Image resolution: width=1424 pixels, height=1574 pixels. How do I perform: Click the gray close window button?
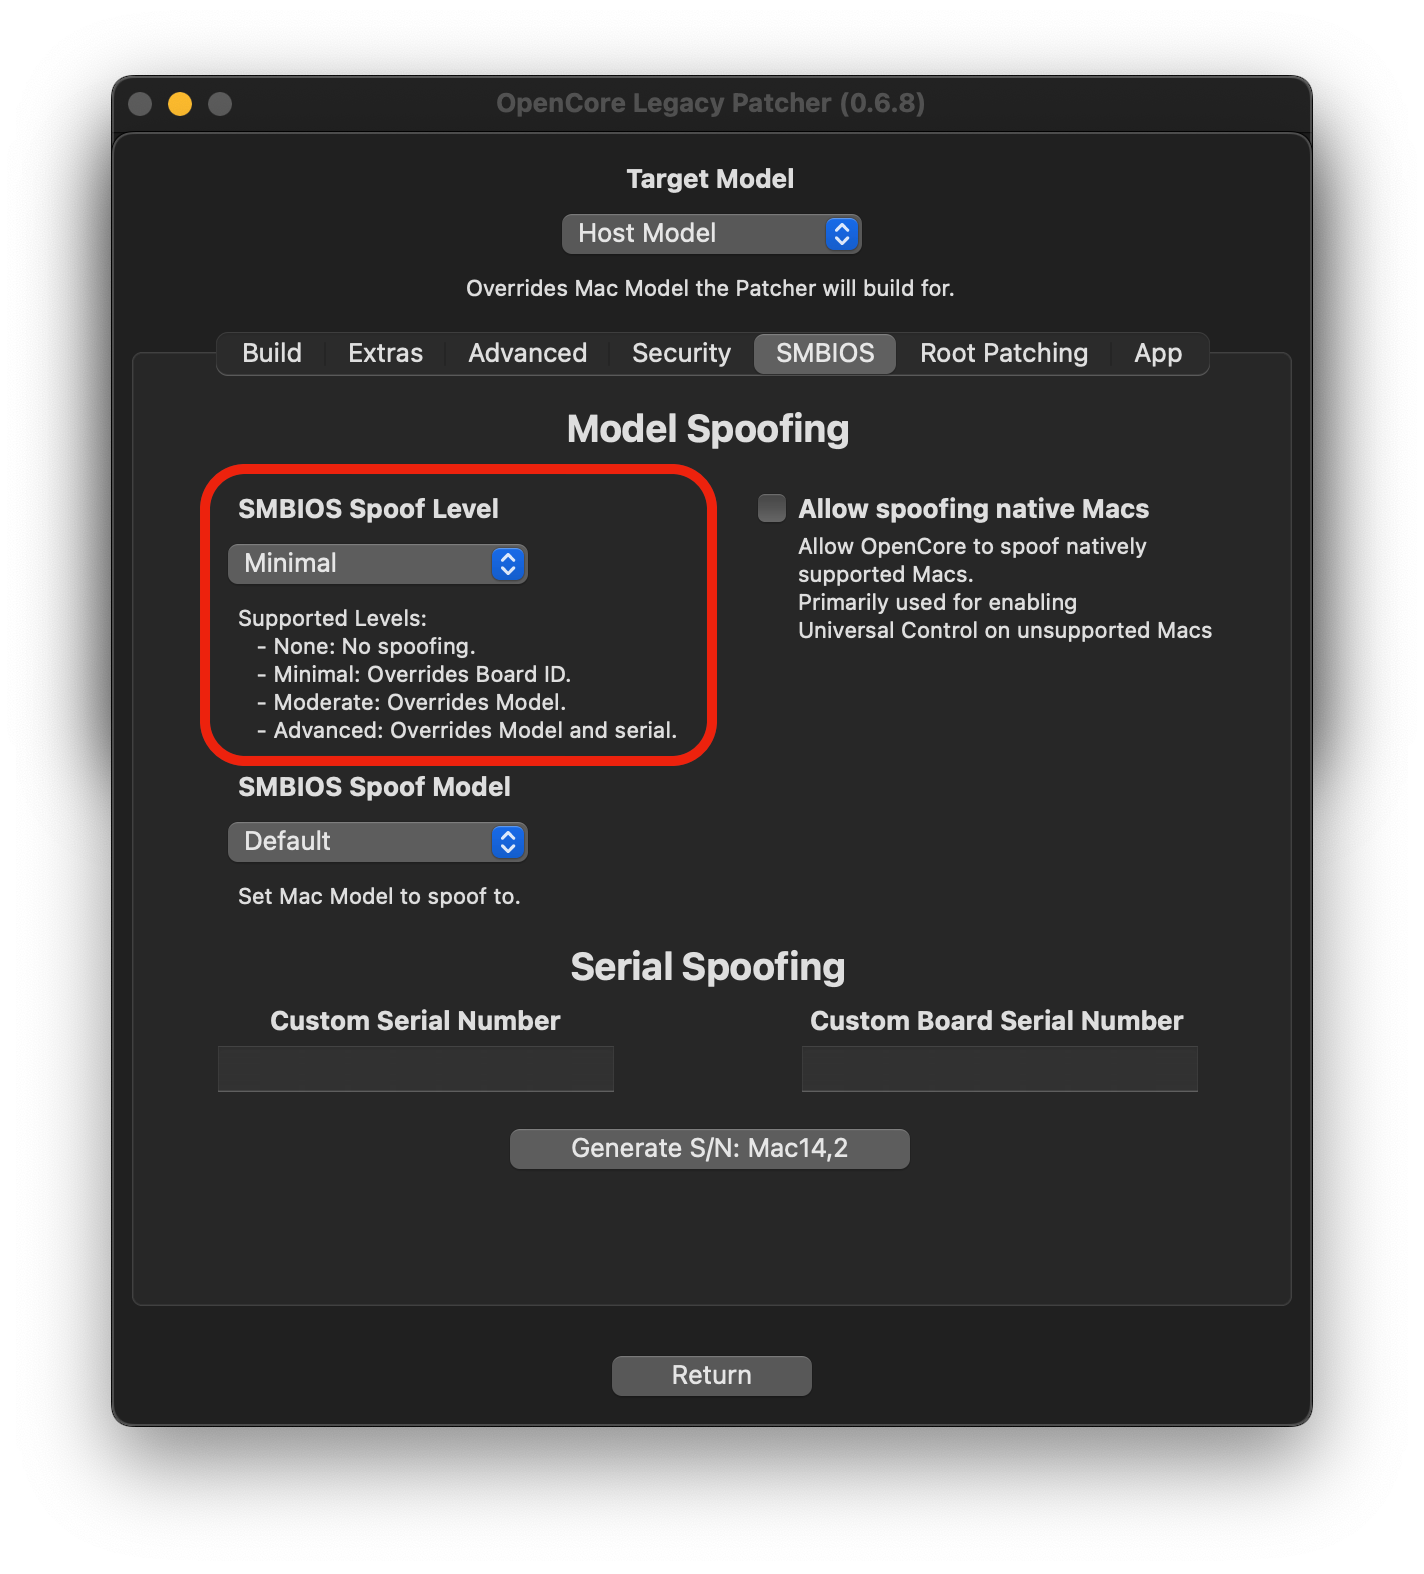coord(140,104)
